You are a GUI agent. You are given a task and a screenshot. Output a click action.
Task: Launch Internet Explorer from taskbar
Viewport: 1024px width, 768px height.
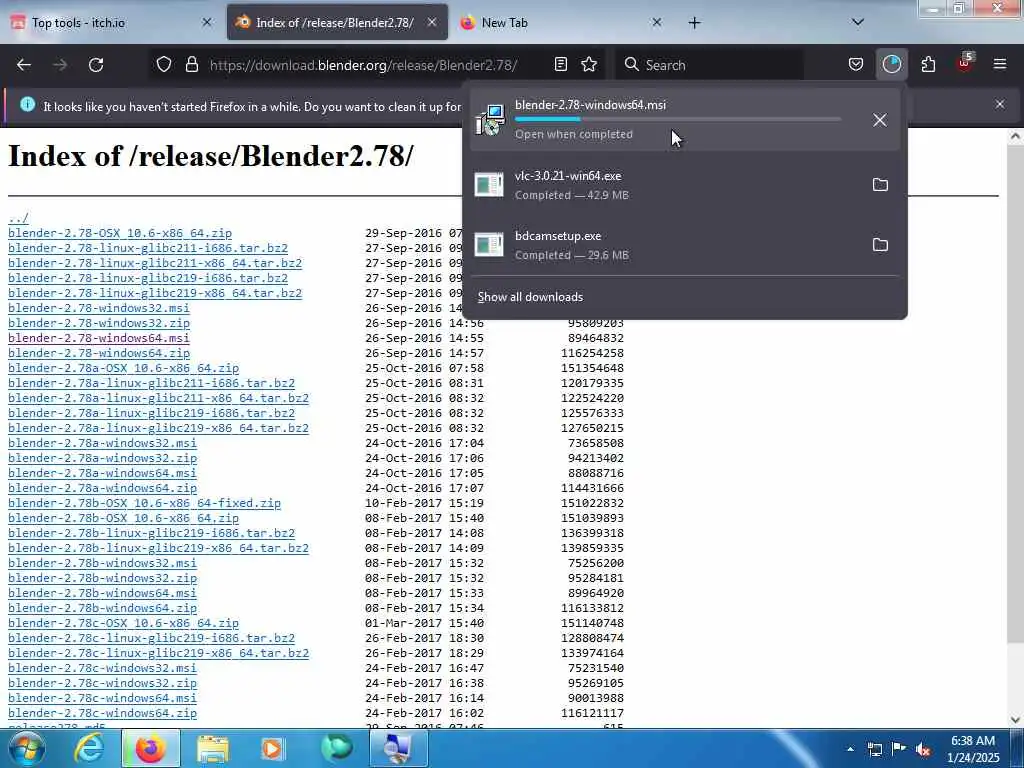[x=88, y=749]
